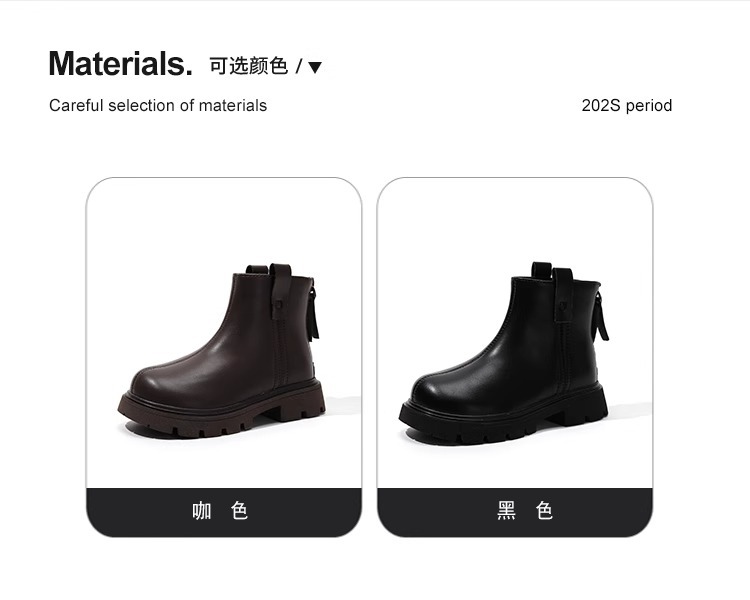The image size is (750, 600).
Task: Click the 黑 character in black label
Action: (506, 511)
